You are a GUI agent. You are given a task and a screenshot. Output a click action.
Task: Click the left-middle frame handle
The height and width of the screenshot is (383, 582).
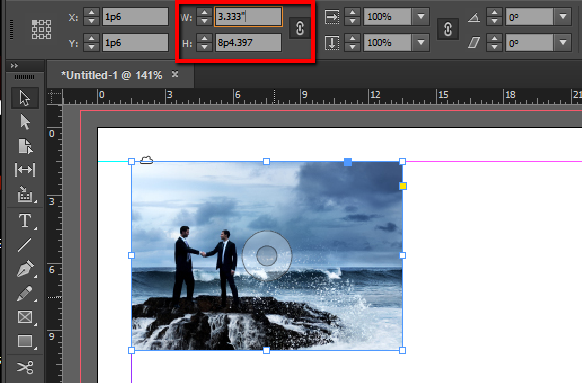(131, 255)
